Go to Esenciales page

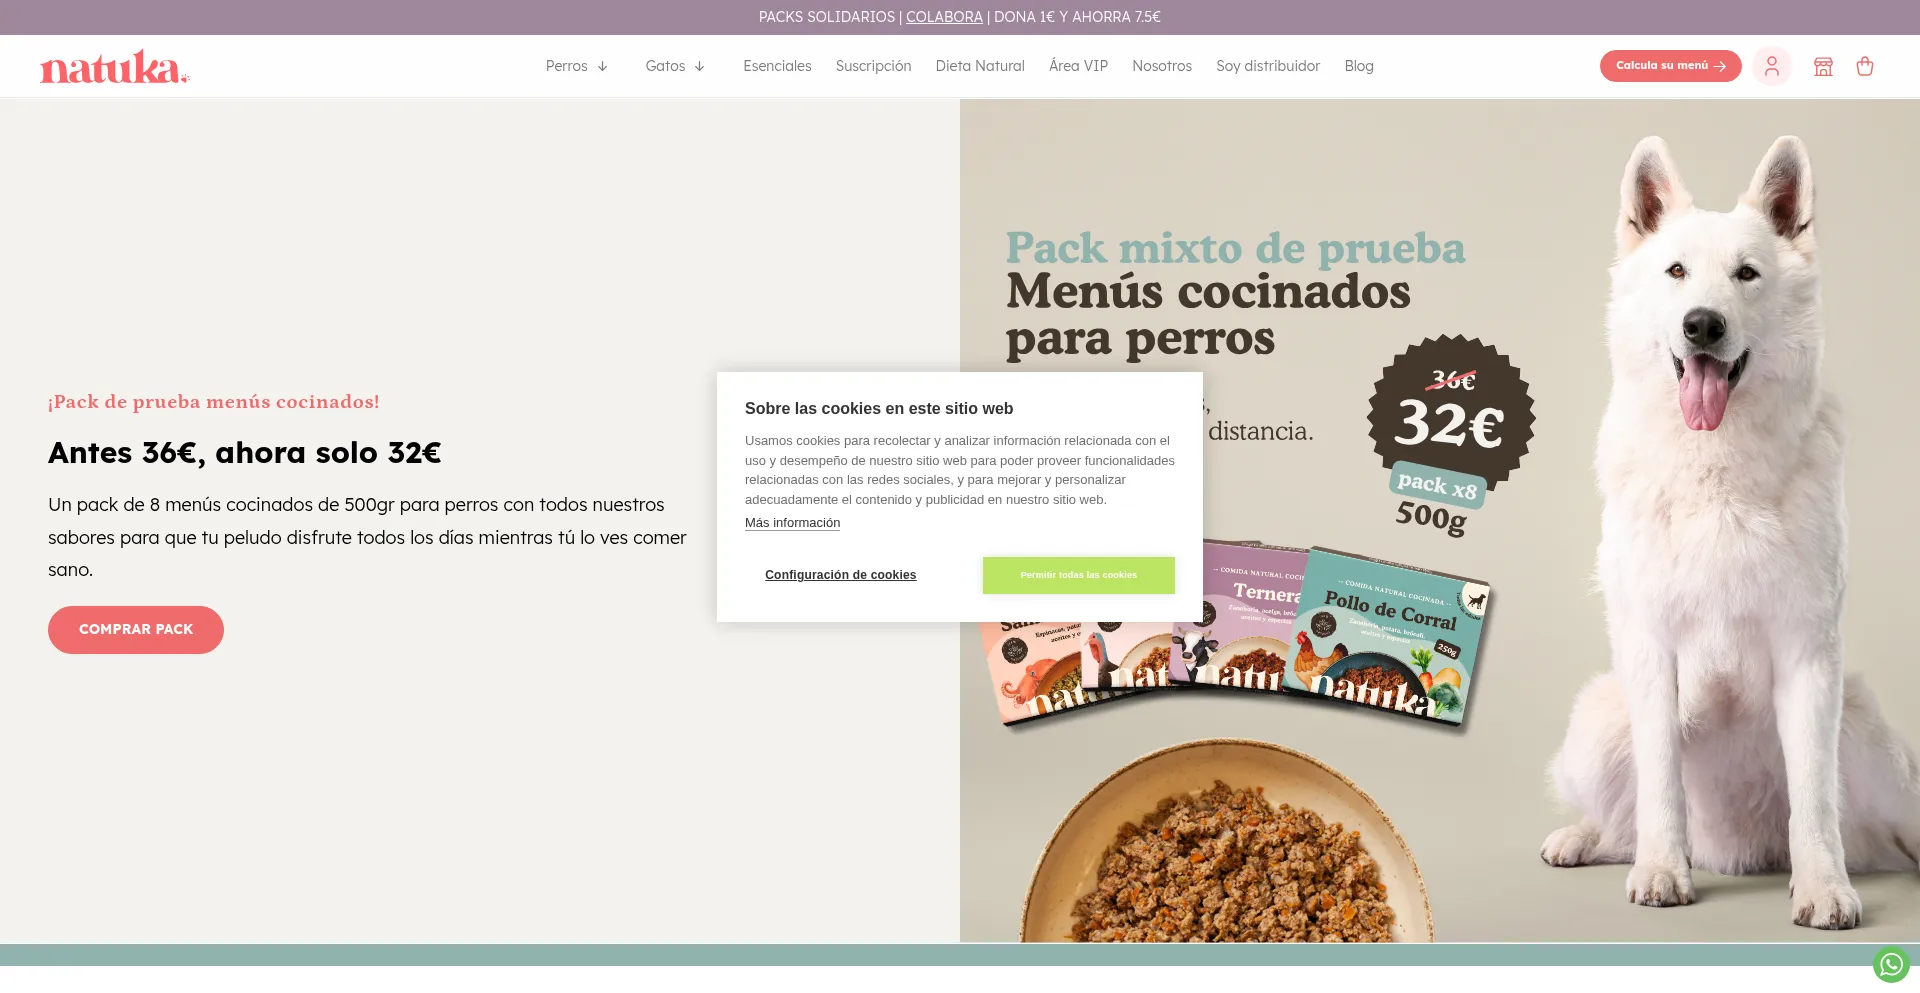tap(777, 66)
